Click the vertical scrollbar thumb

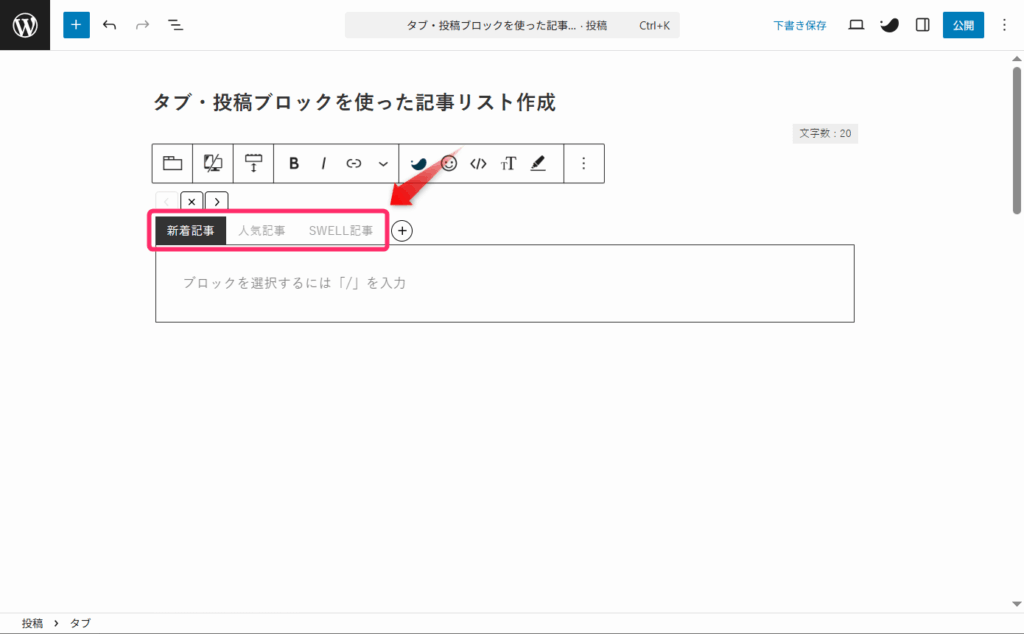(1017, 140)
